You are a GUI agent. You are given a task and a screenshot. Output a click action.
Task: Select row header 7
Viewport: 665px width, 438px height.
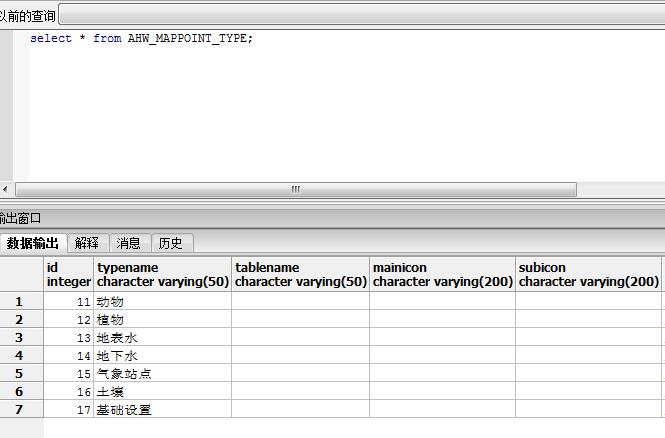tap(21, 409)
